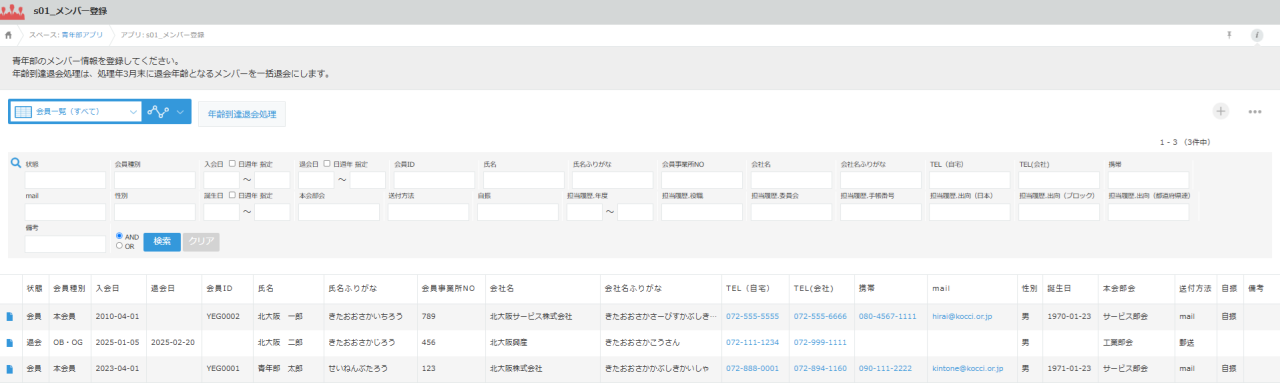The width and height of the screenshot is (1280, 385).
Task: Click the 担当履歴.委員会 filter input field
Action: pos(791,212)
